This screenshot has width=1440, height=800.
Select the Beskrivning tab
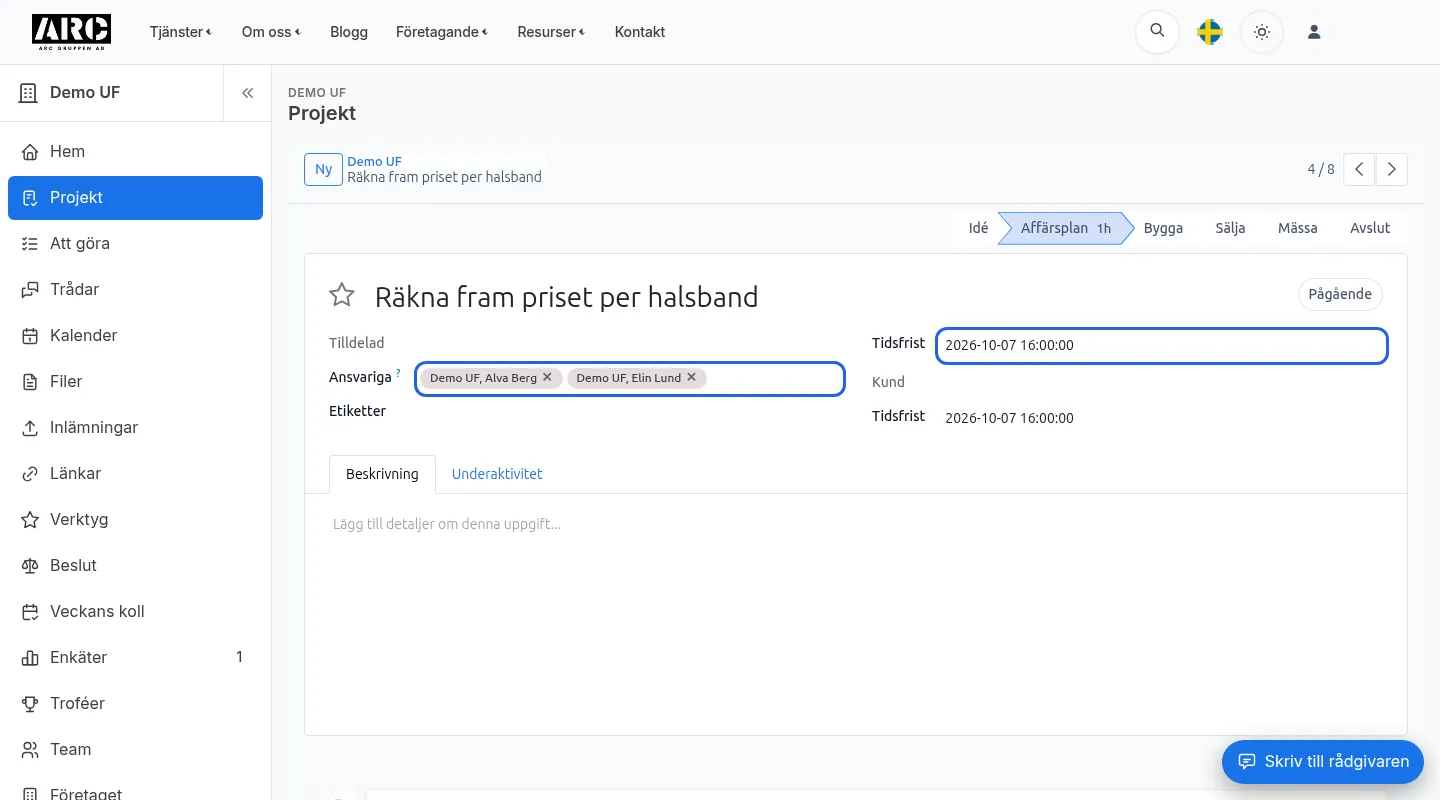click(382, 474)
